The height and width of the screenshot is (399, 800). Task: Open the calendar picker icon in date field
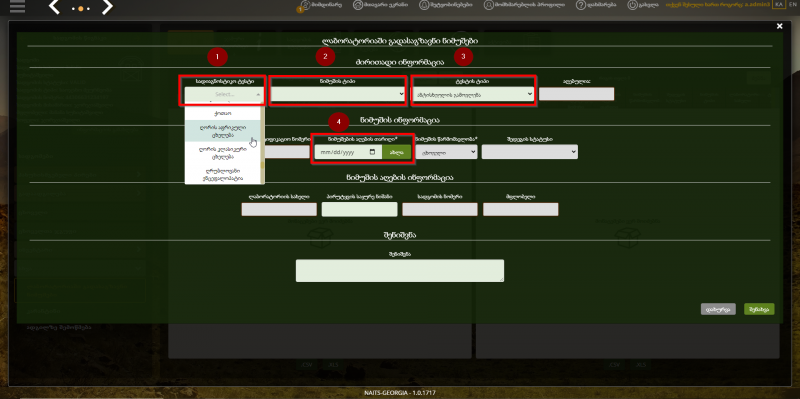coord(372,152)
